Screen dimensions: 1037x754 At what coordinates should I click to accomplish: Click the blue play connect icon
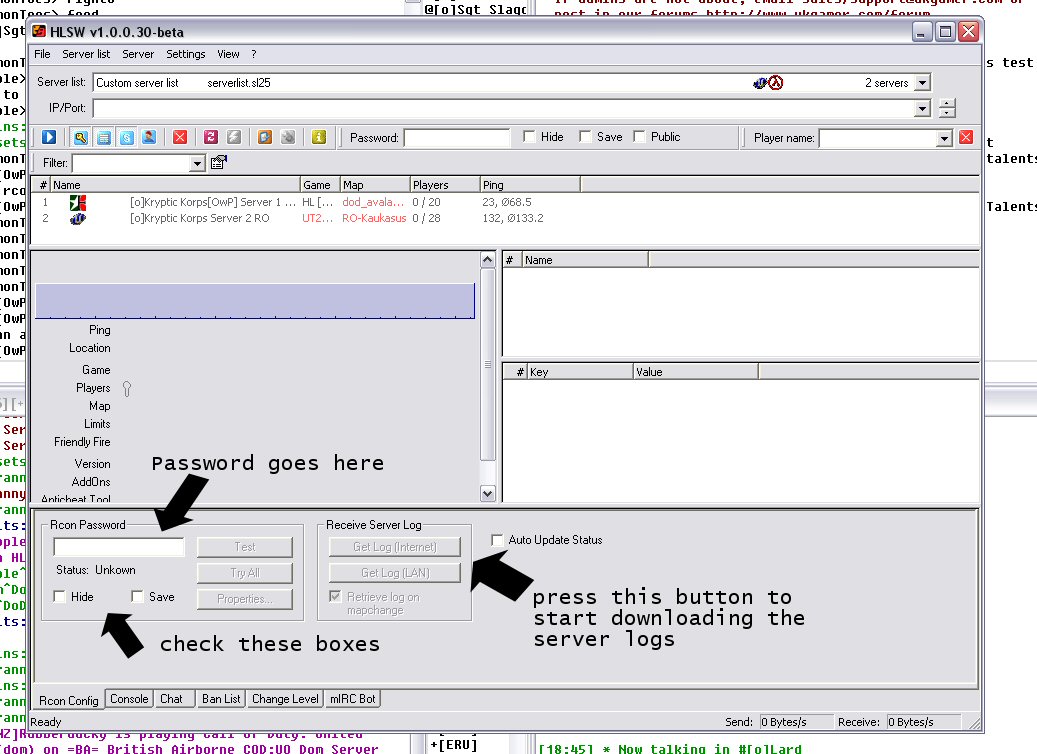click(x=49, y=137)
